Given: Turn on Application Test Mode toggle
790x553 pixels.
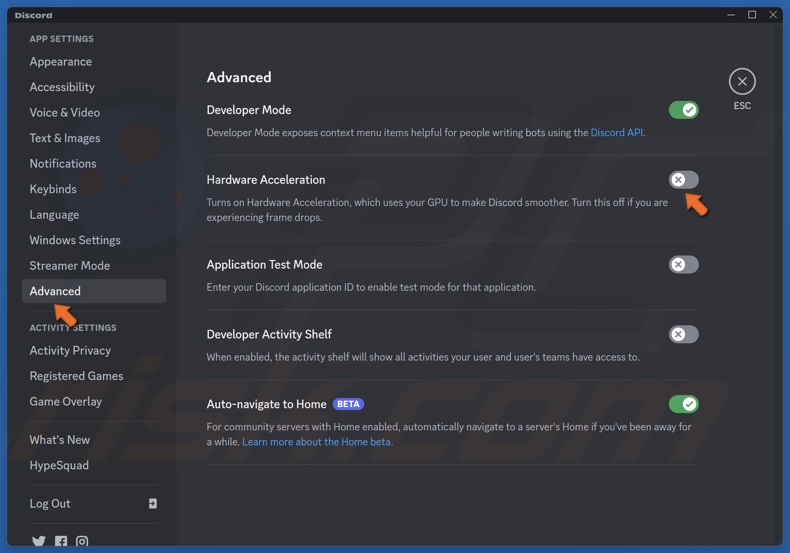Looking at the screenshot, I should coord(683,264).
